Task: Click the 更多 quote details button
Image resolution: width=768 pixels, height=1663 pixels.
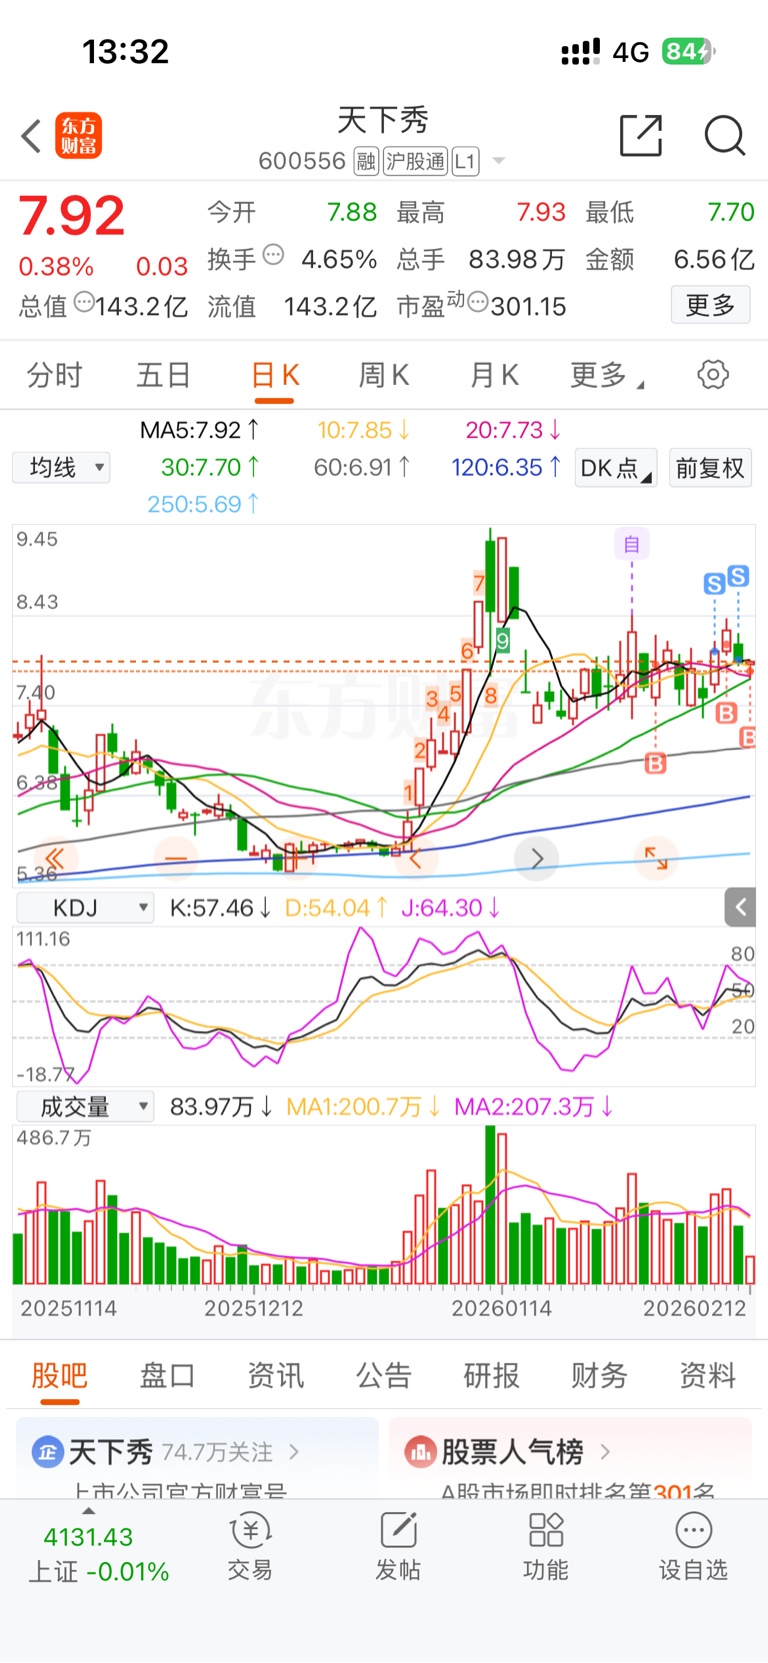Action: coord(710,305)
